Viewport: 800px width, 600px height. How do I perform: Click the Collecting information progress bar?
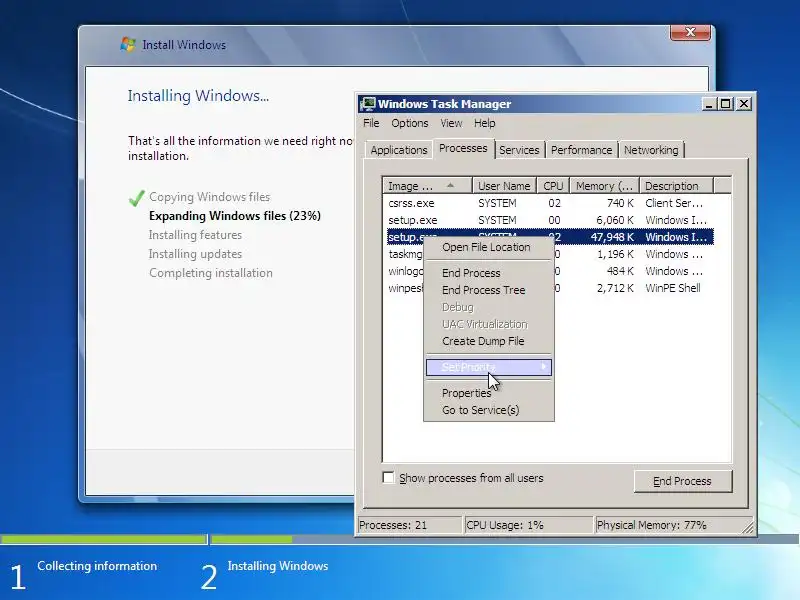click(104, 539)
